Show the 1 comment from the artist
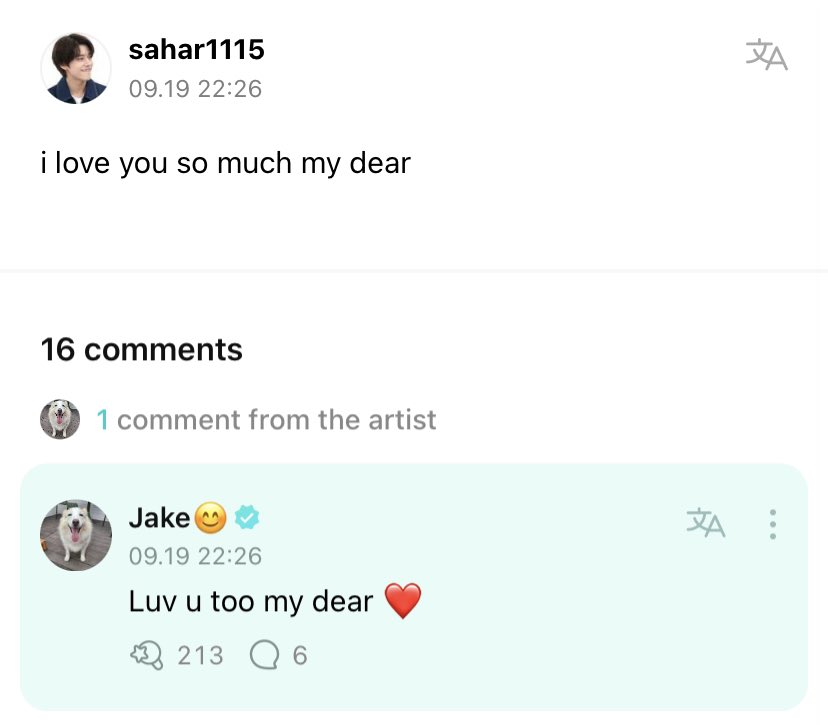 pyautogui.click(x=266, y=420)
